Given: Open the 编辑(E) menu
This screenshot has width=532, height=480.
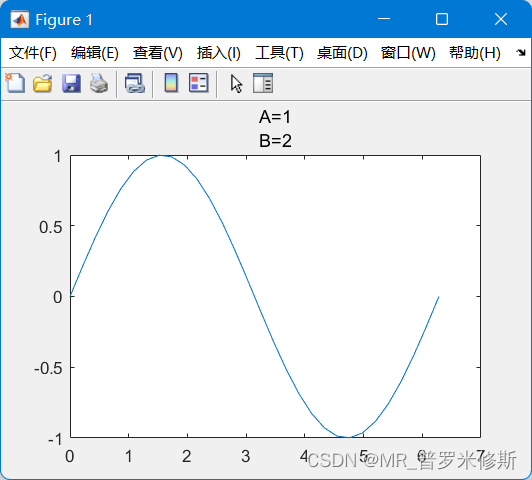Looking at the screenshot, I should [x=95, y=53].
